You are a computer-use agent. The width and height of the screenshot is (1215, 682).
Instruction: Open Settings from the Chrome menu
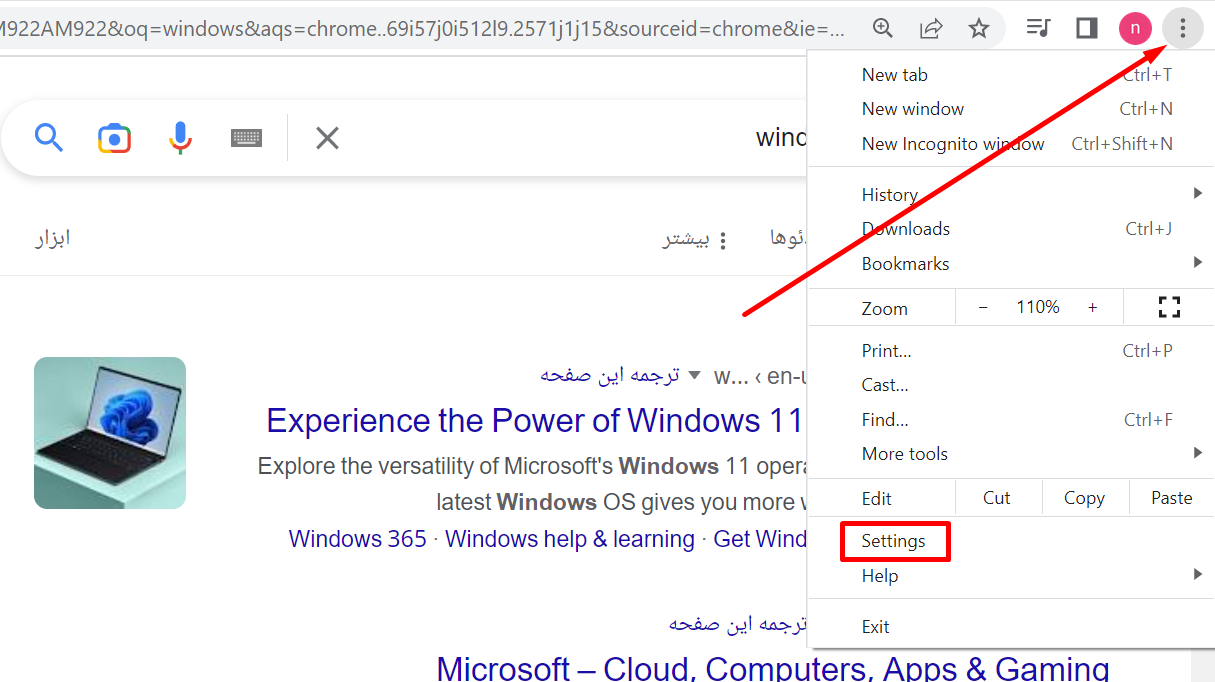point(894,541)
